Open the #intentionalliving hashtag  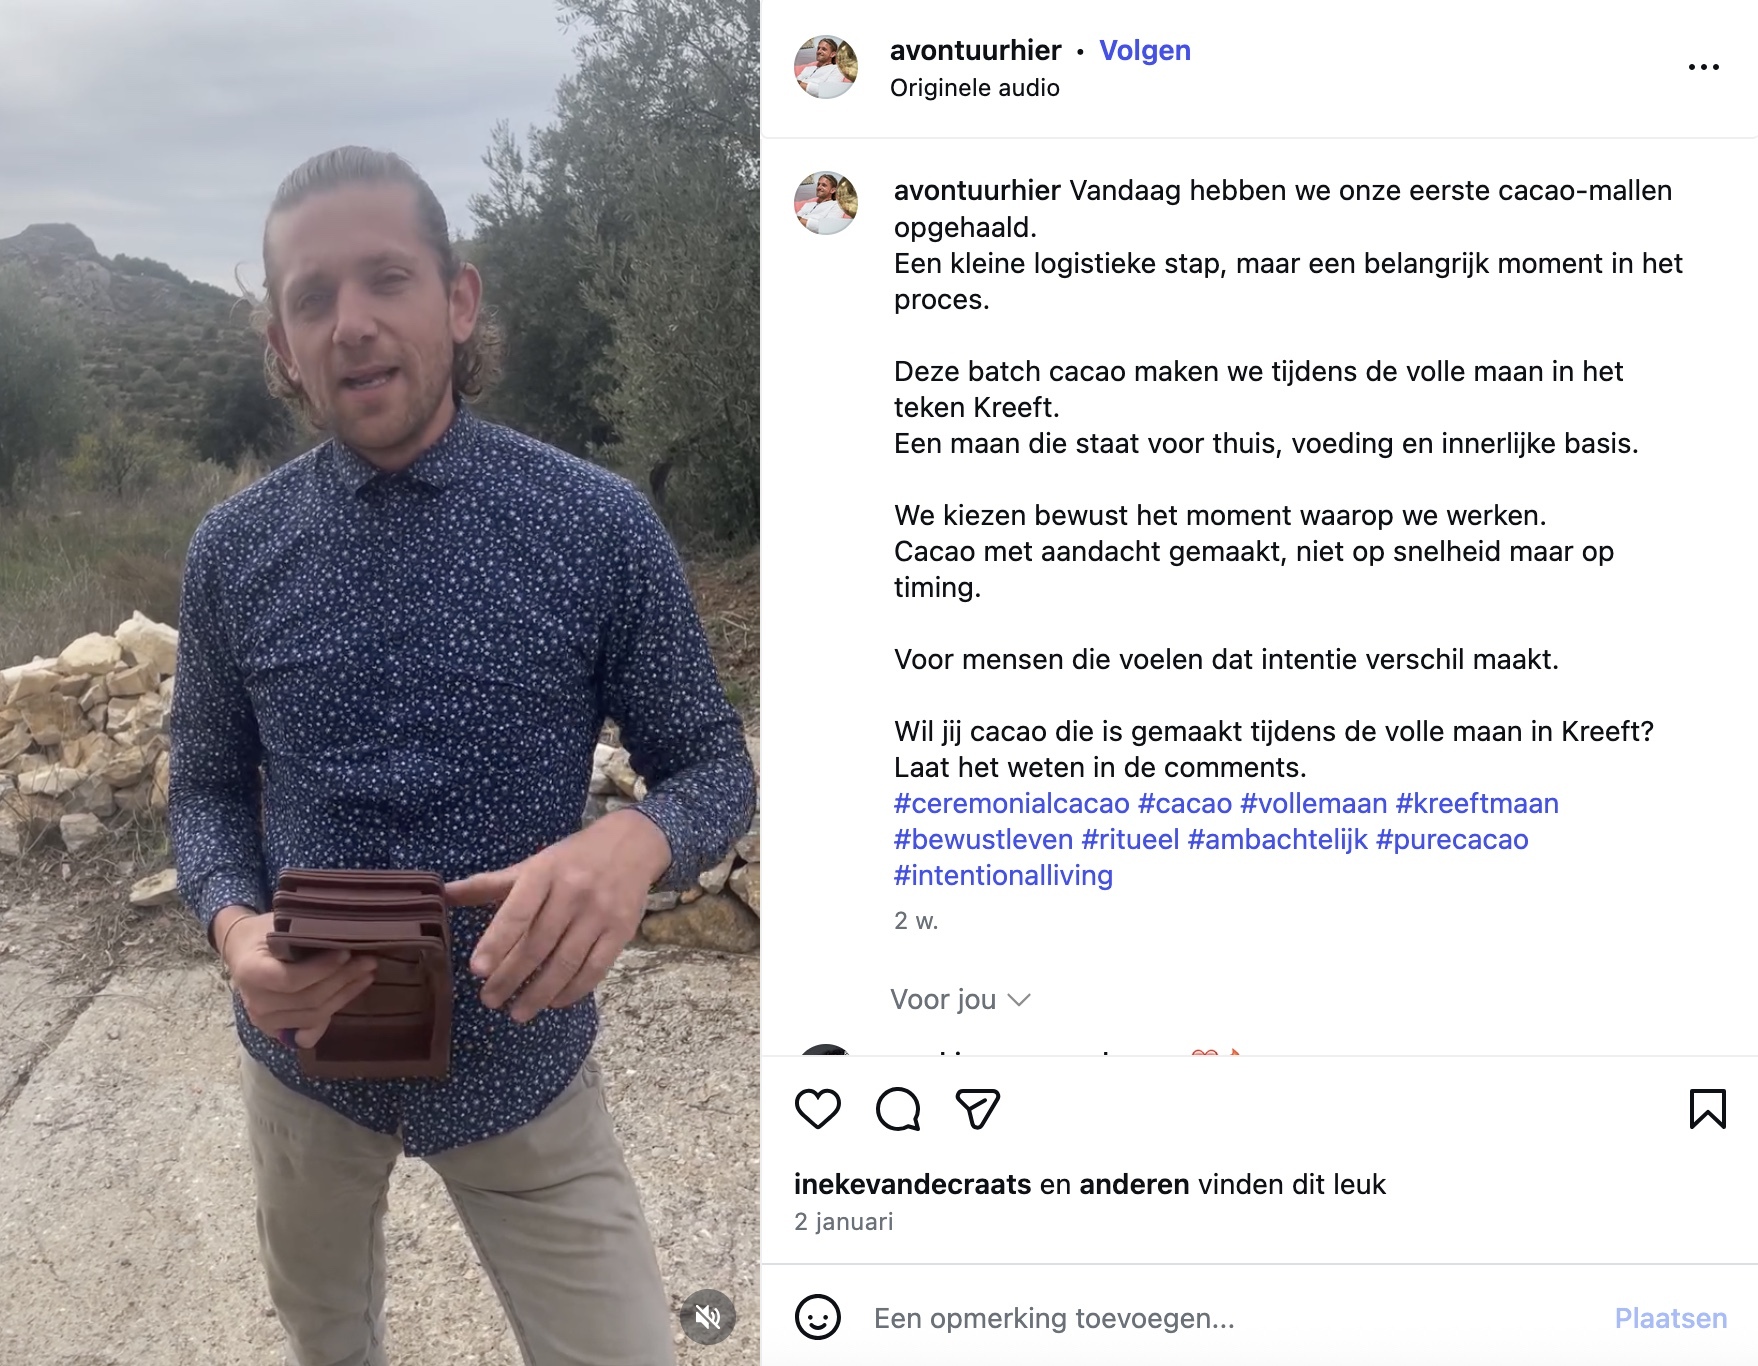(1003, 875)
